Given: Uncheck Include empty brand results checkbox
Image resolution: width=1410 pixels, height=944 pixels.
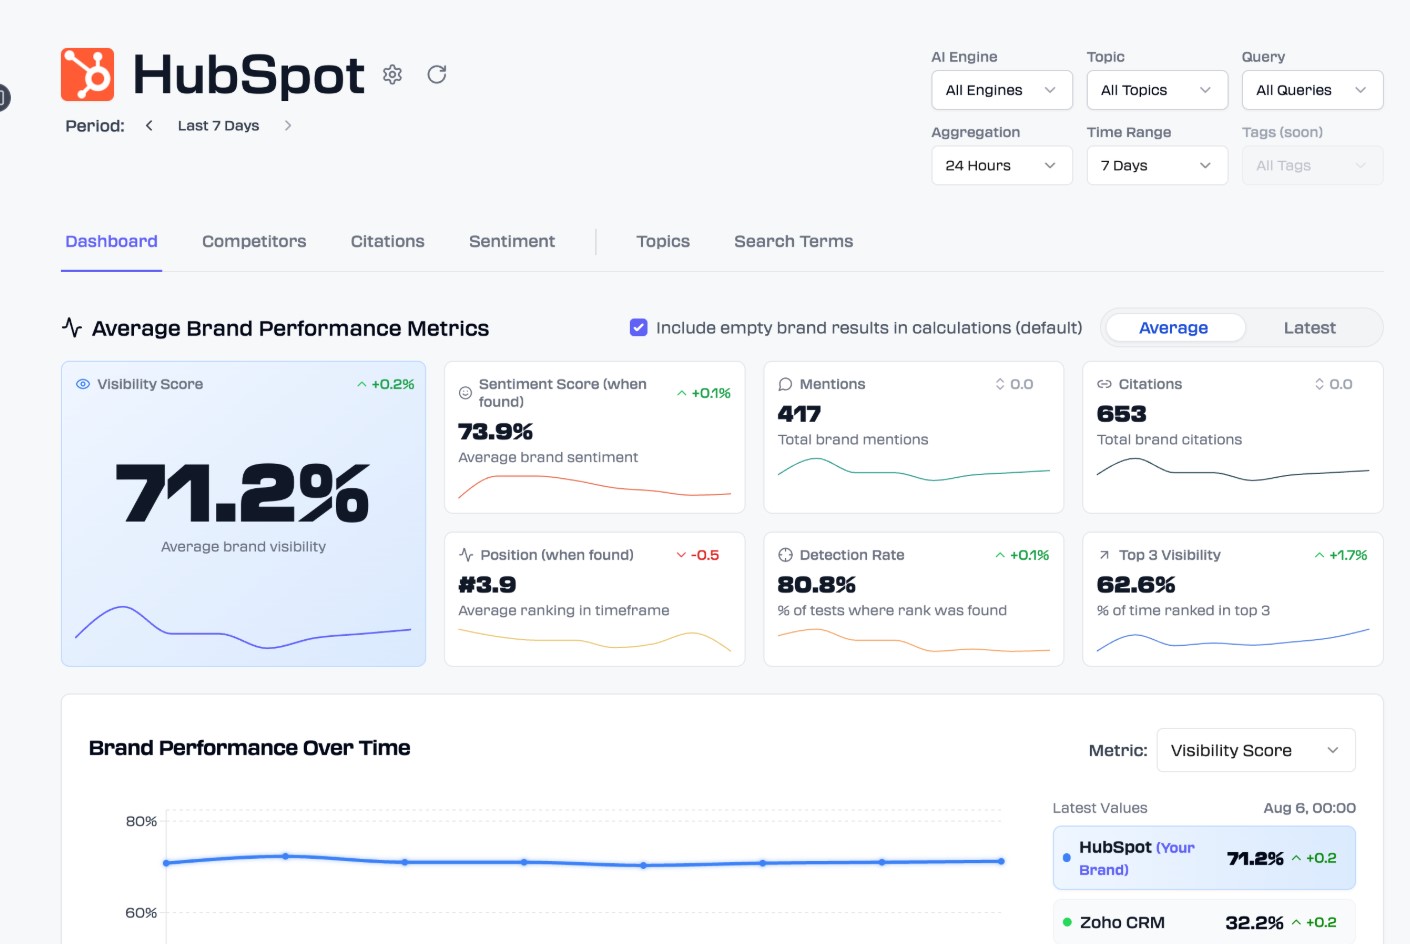Looking at the screenshot, I should (x=638, y=328).
